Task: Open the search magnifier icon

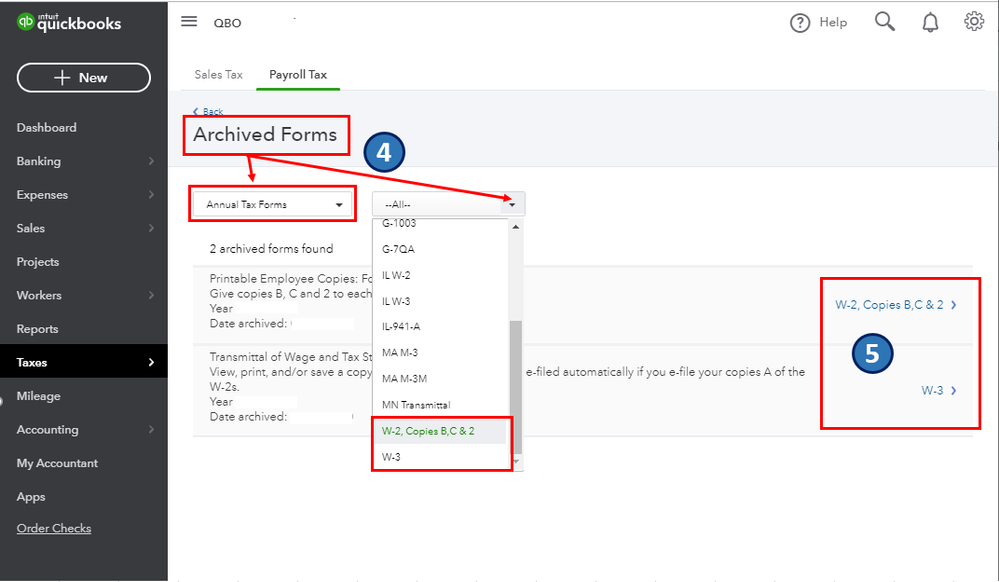Action: [x=884, y=22]
